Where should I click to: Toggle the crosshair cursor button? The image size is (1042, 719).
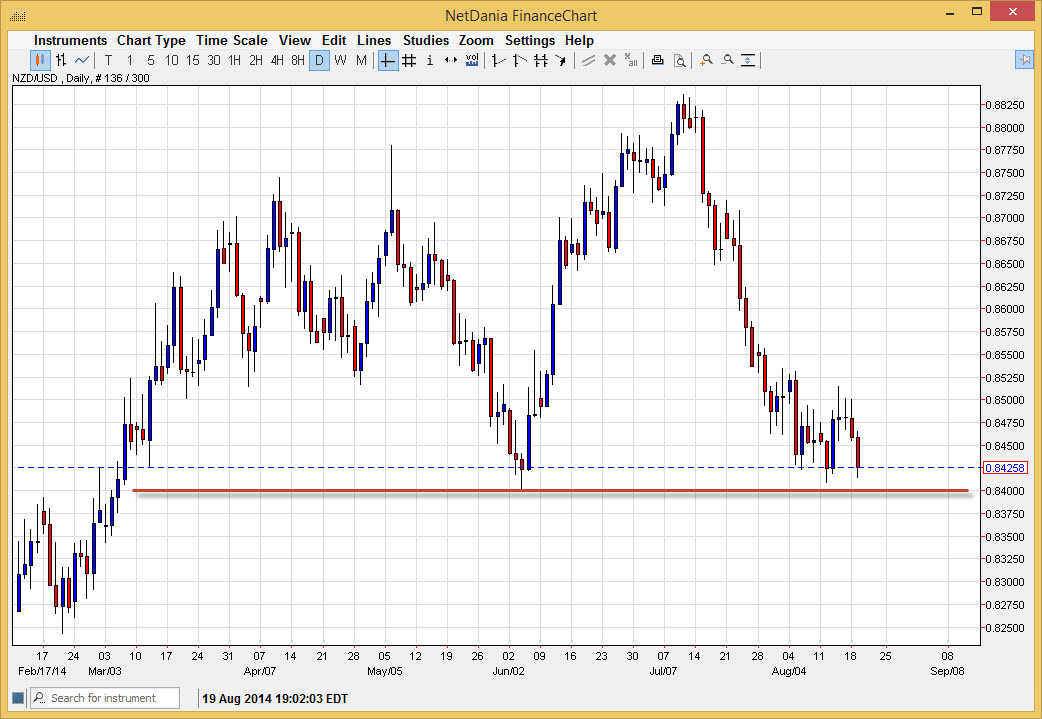click(388, 61)
